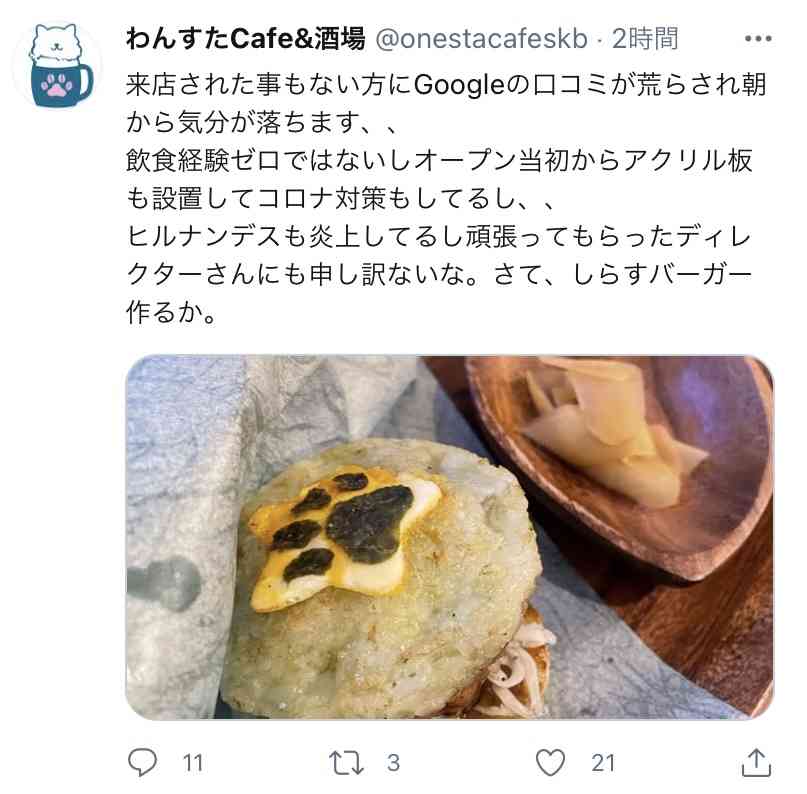View the 11 replies count
Viewport: 807px width, 794px height.
tap(193, 763)
